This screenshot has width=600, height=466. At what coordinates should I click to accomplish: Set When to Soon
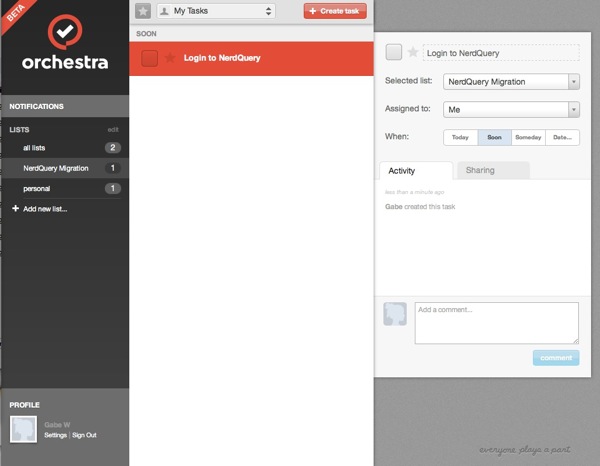coord(494,137)
